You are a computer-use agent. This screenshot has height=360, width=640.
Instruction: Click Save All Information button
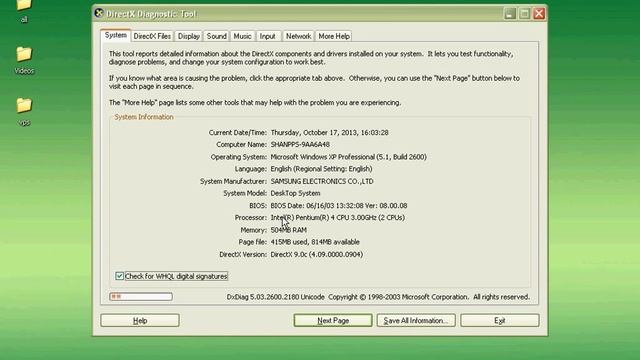416,320
